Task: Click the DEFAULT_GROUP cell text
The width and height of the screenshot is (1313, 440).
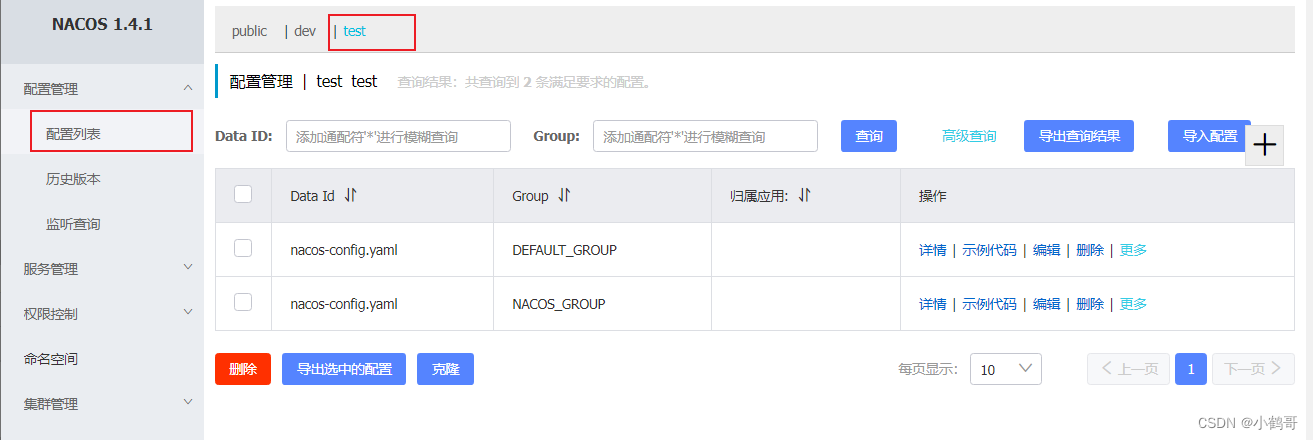Action: coord(564,250)
